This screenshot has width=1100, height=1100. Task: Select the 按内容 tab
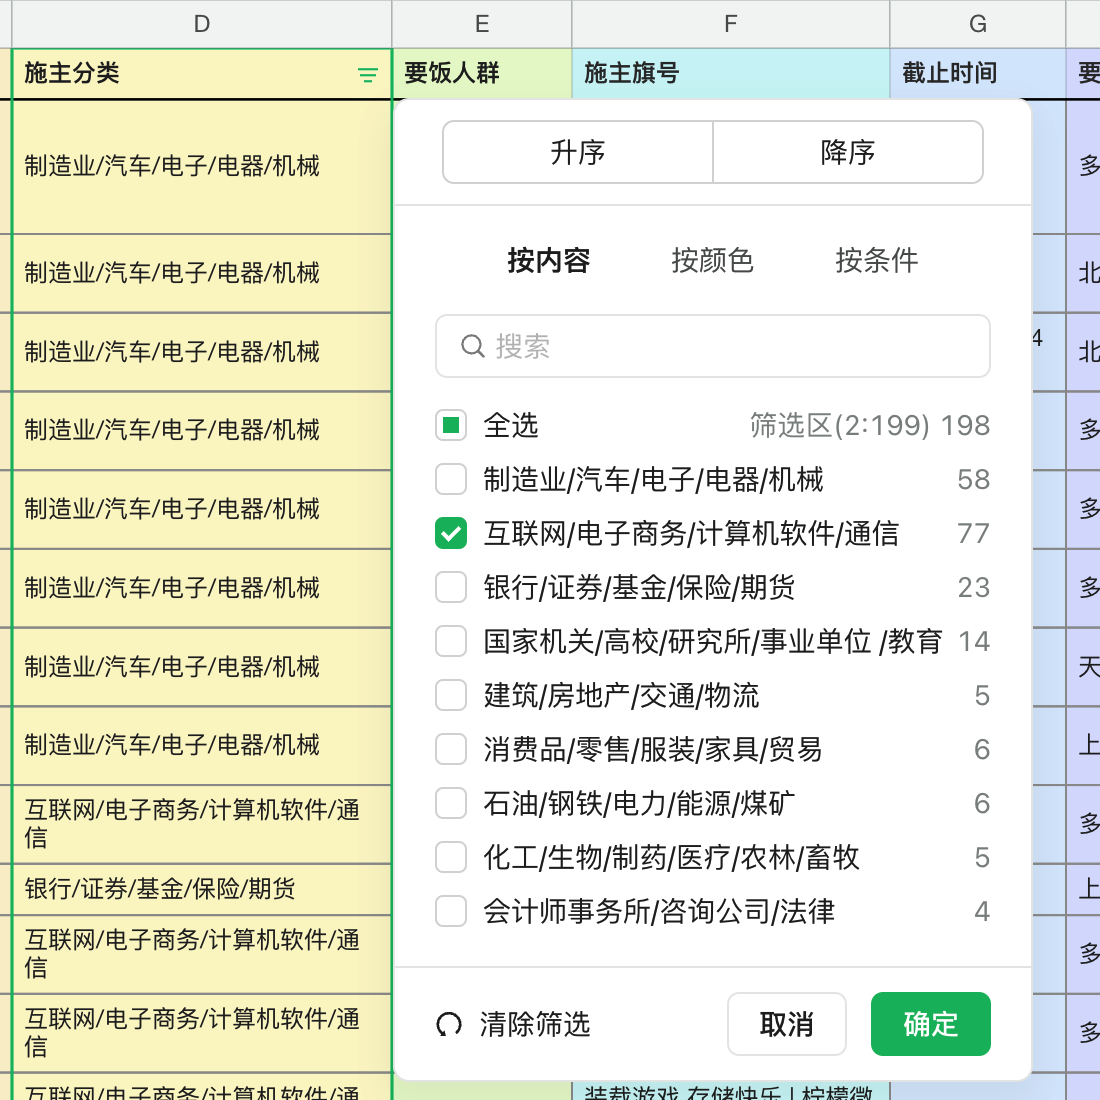coord(548,261)
